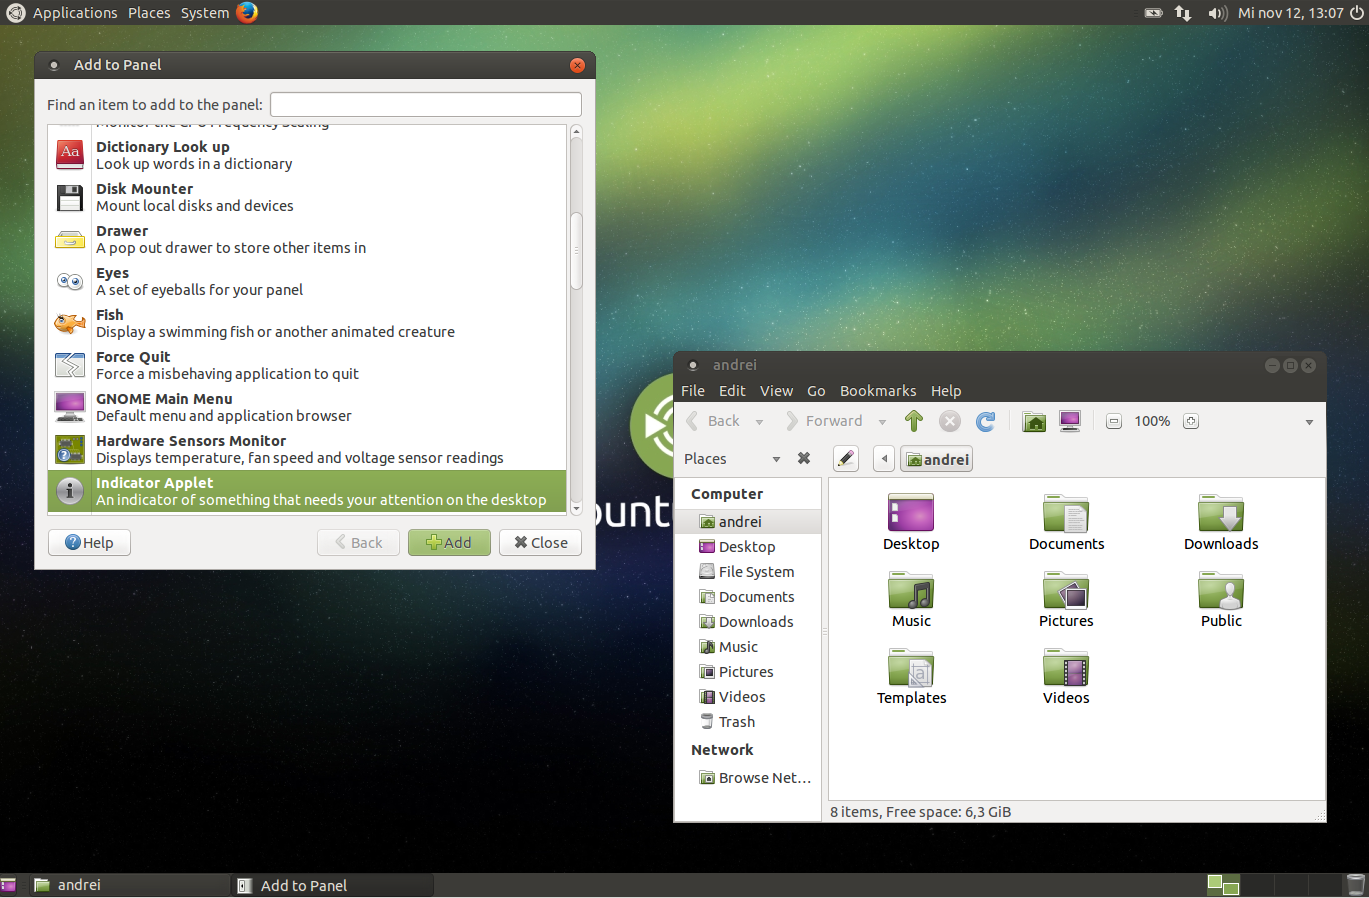Launch Firefox from the top panel

(x=247, y=12)
